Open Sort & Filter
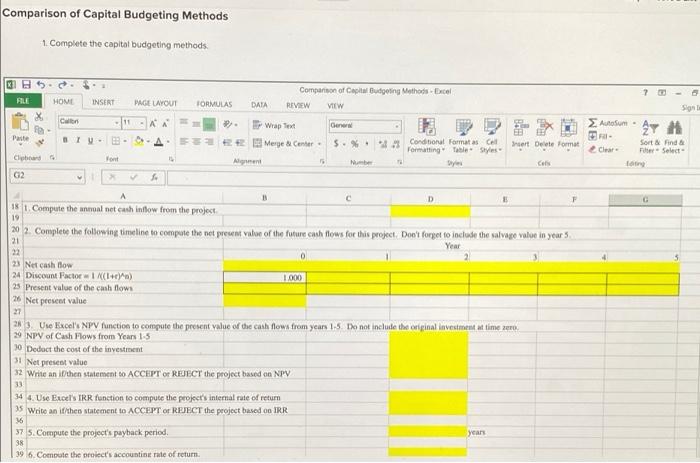 point(649,137)
